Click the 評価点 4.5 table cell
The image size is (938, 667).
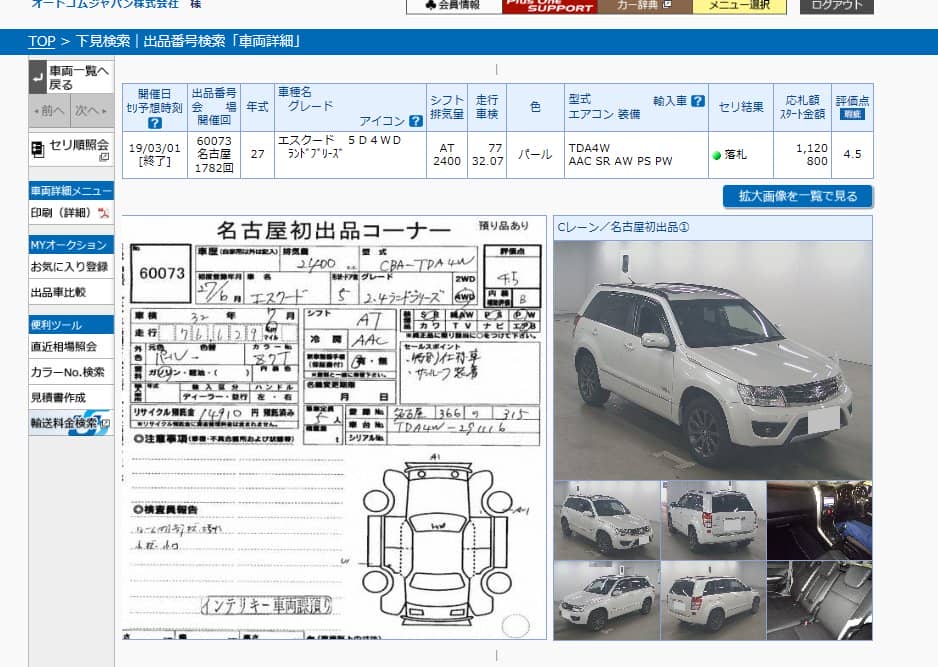pos(852,155)
